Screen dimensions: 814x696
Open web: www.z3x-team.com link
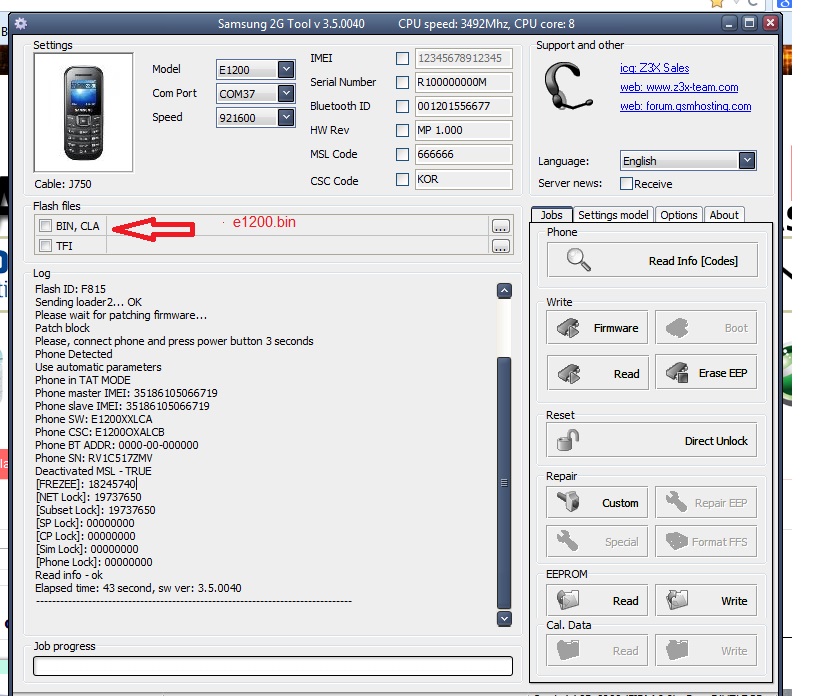coord(679,87)
